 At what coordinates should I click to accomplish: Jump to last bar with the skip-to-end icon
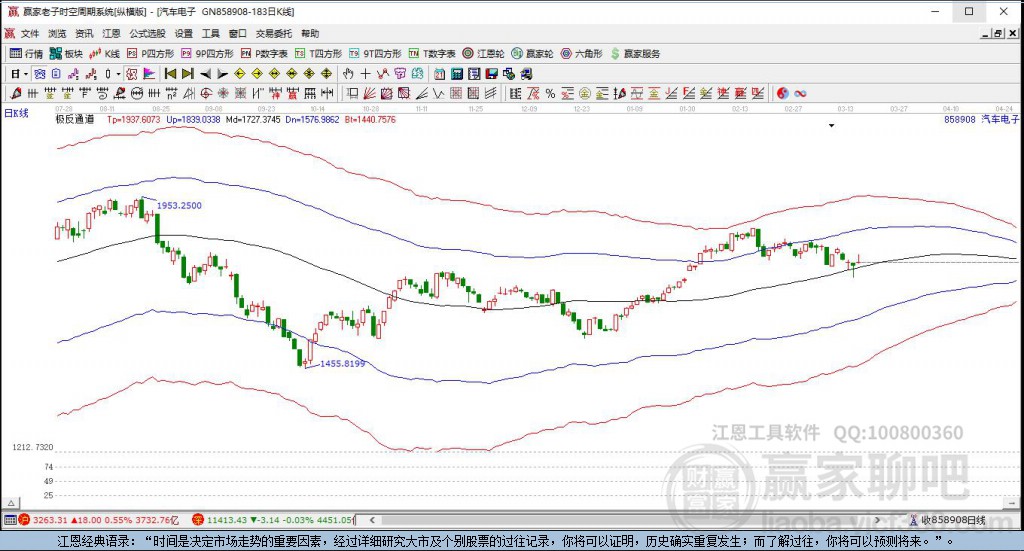187,74
